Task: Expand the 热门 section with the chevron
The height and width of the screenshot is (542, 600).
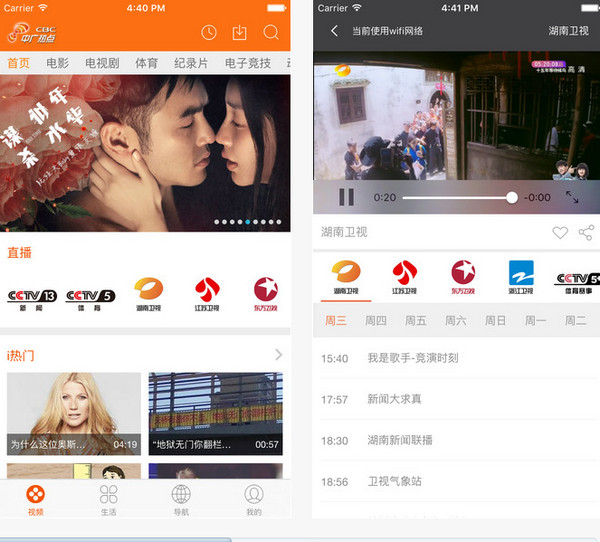Action: [x=279, y=355]
